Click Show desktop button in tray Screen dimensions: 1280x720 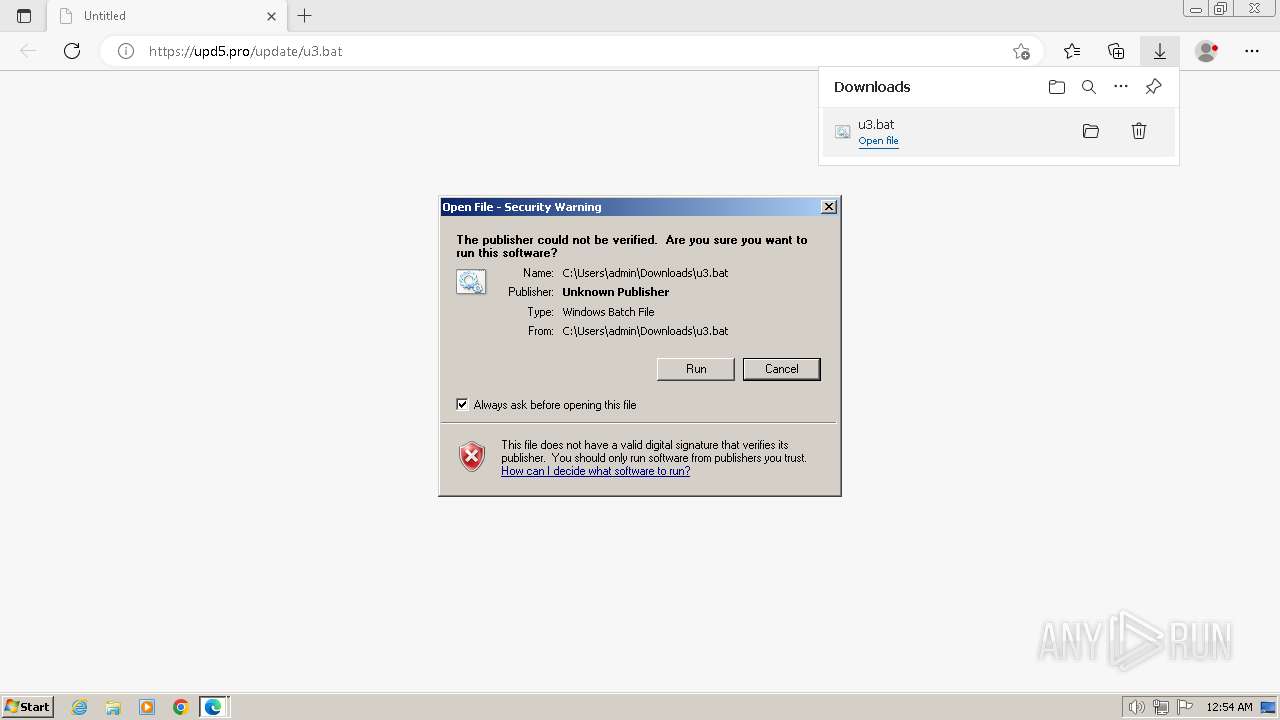coord(1269,707)
